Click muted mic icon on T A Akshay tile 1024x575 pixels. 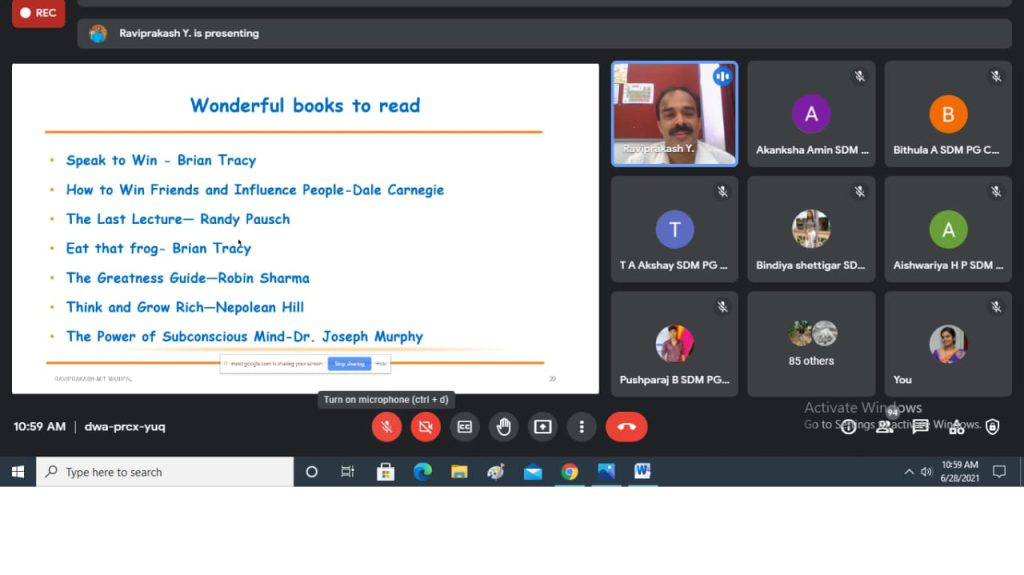pos(722,191)
